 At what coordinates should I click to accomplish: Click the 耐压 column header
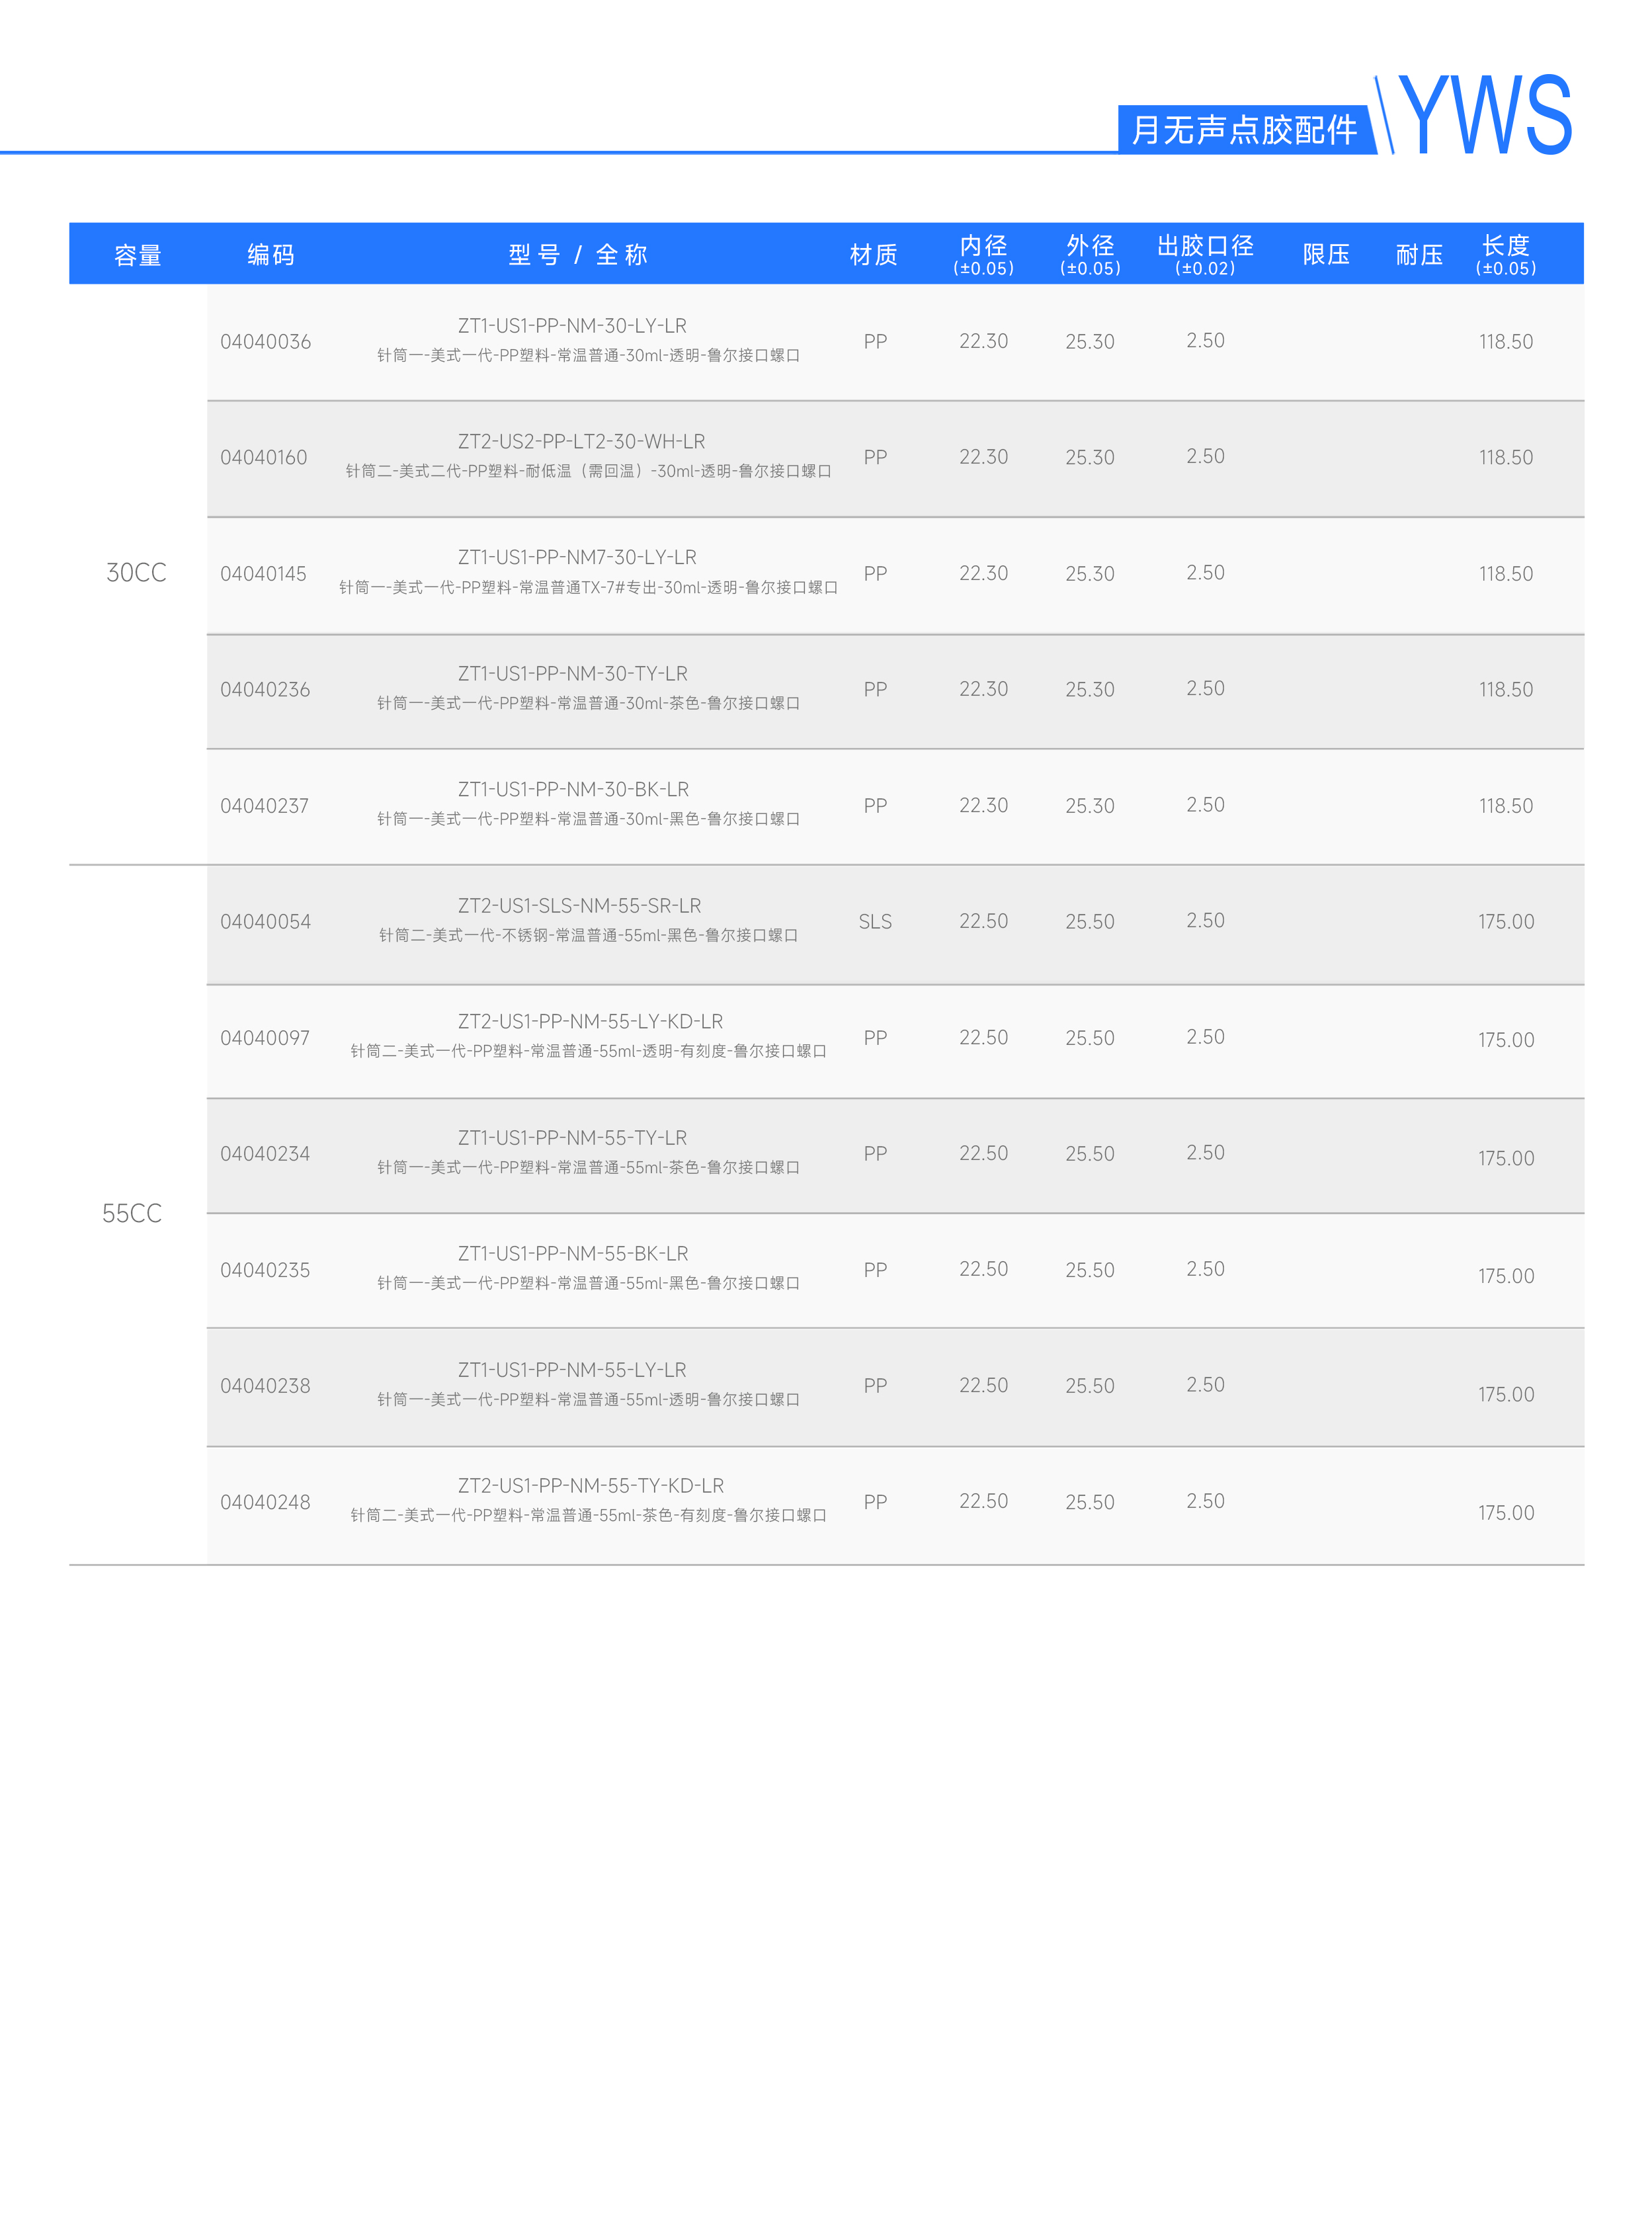[x=1419, y=255]
